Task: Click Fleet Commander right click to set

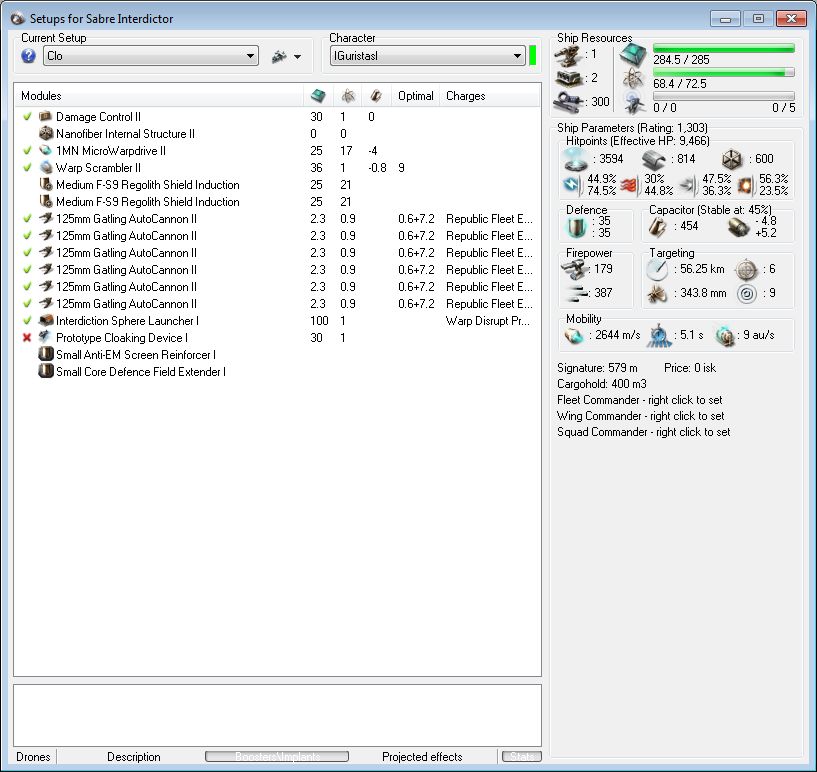Action: tap(639, 400)
